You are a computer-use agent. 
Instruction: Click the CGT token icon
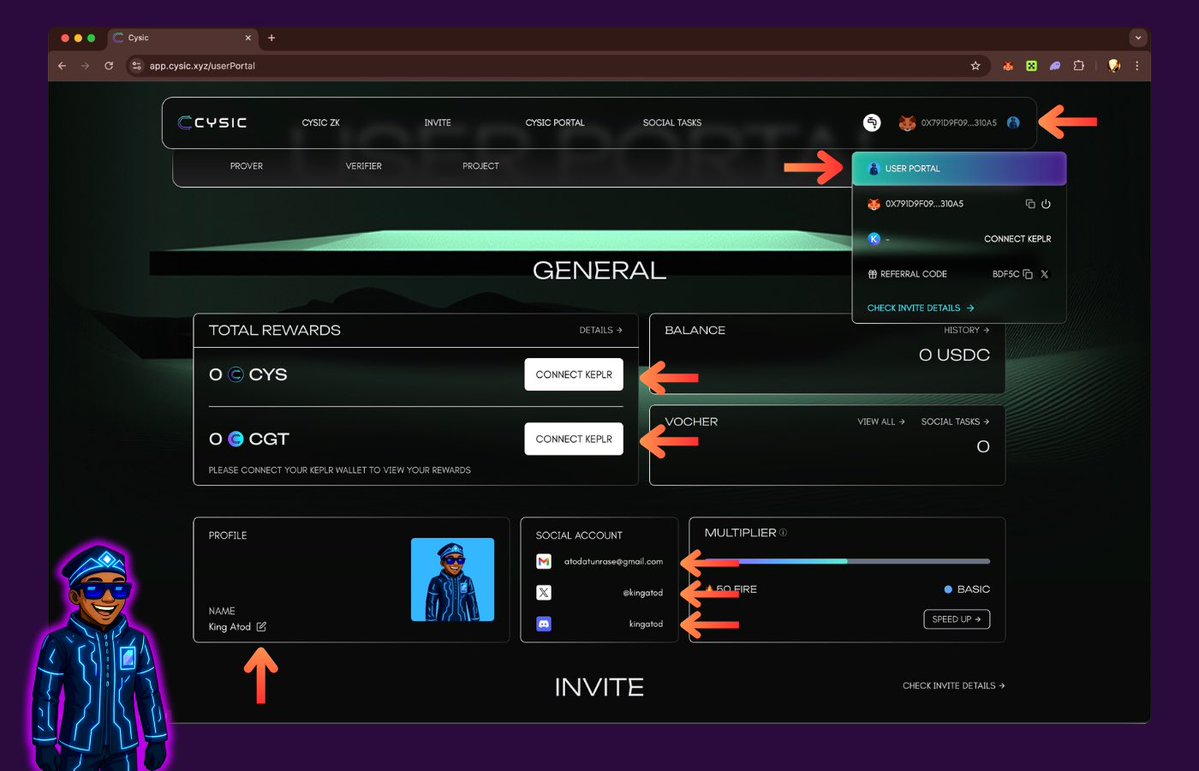[236, 439]
